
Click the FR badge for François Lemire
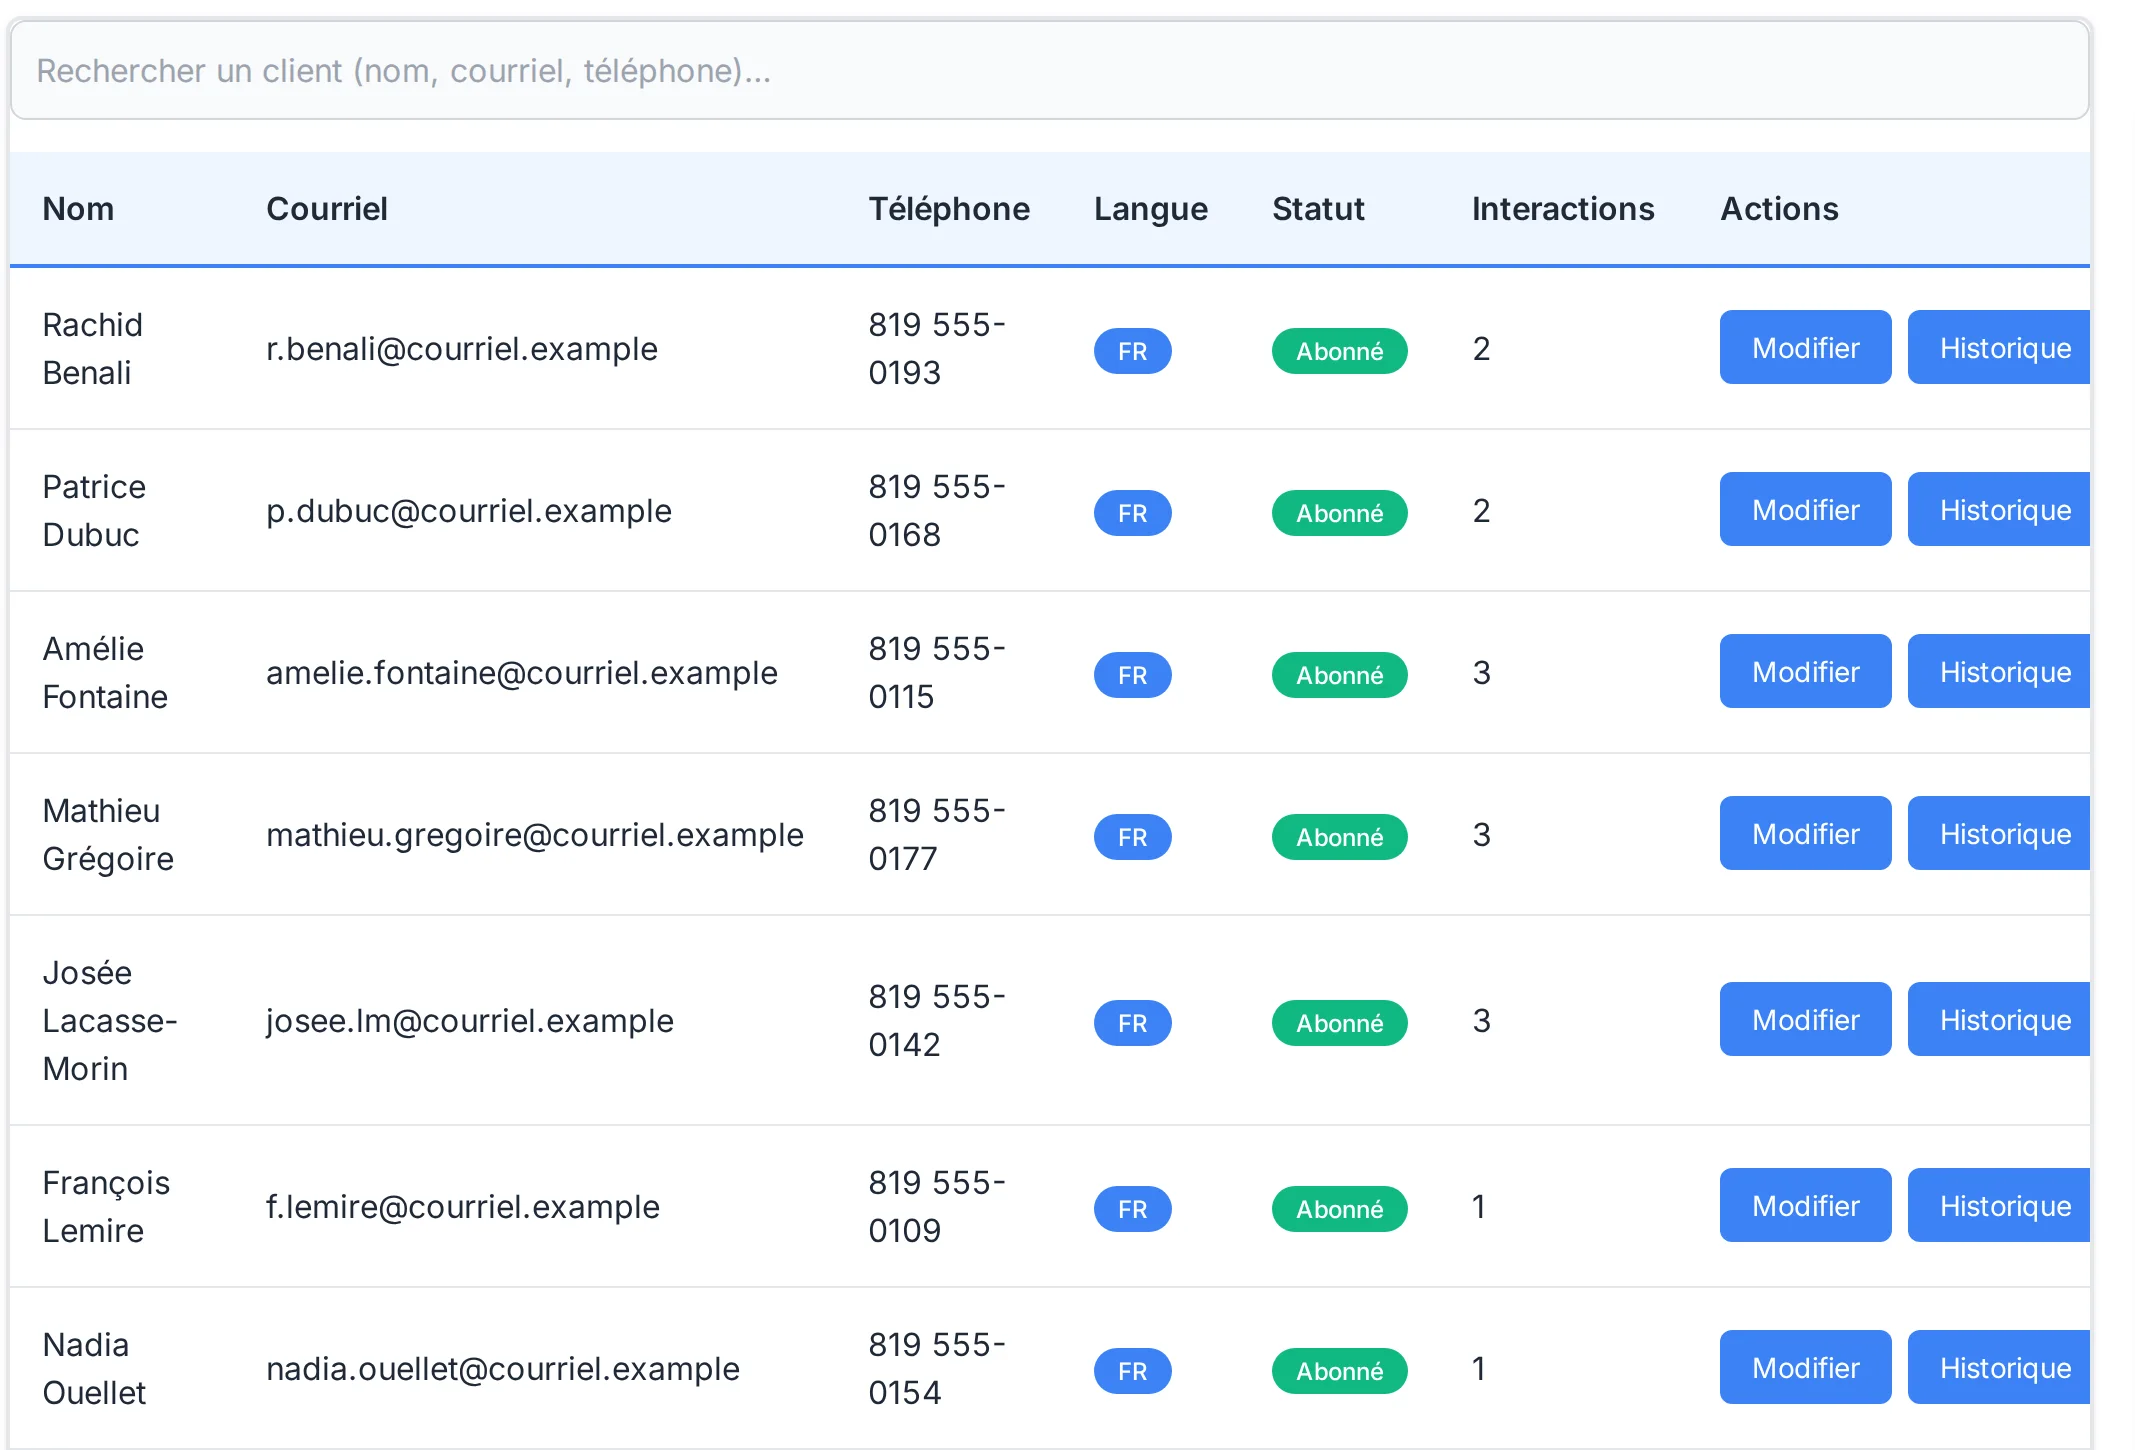click(1132, 1209)
